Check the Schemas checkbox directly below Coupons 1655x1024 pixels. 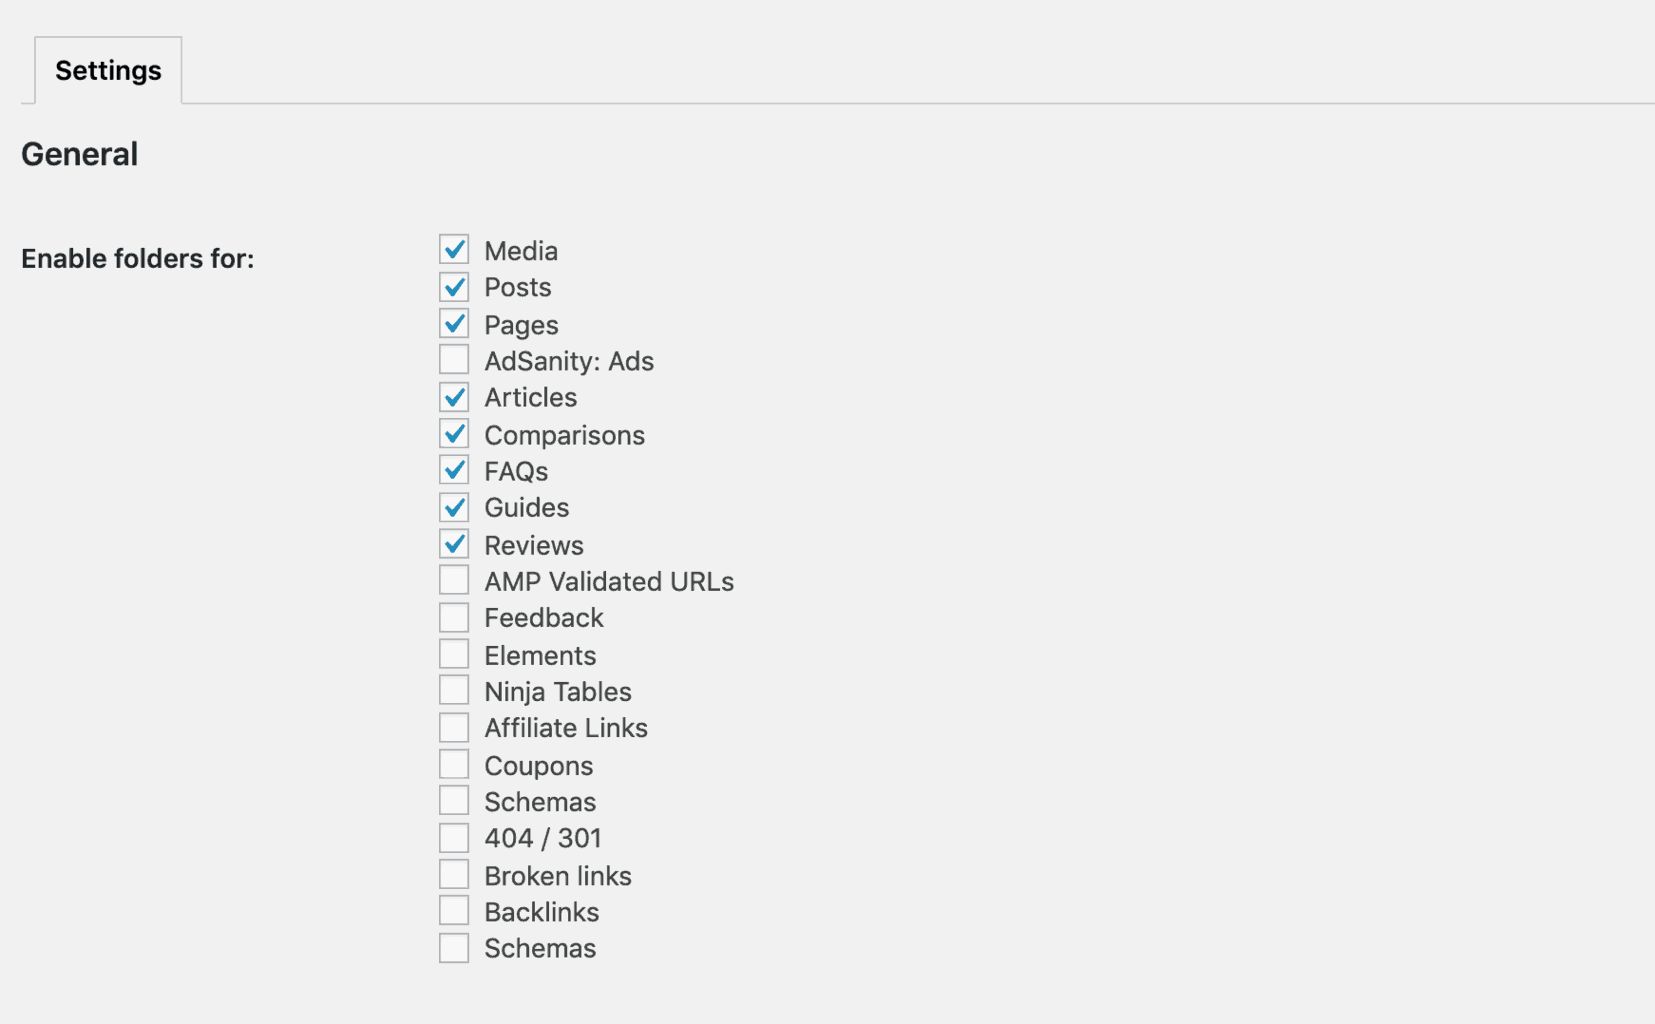(454, 801)
